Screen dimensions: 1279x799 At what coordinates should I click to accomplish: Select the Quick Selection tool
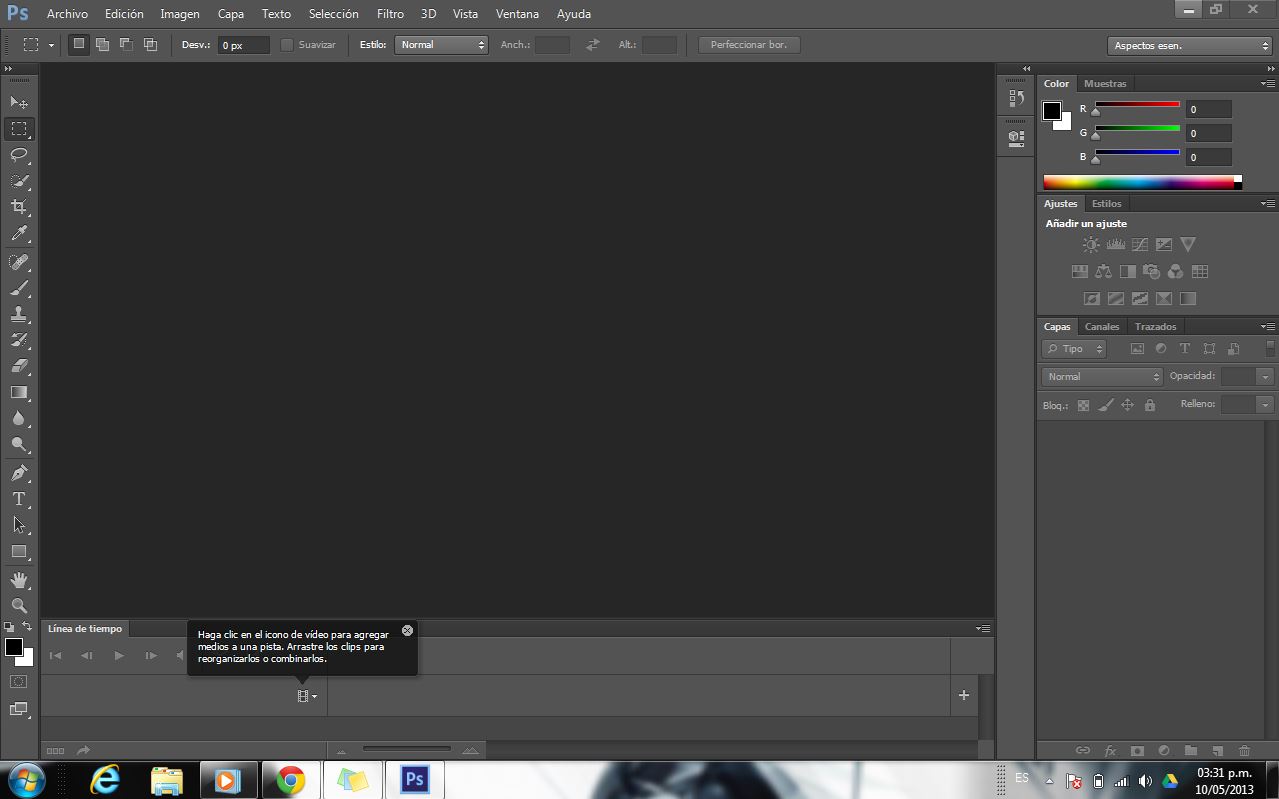point(19,181)
